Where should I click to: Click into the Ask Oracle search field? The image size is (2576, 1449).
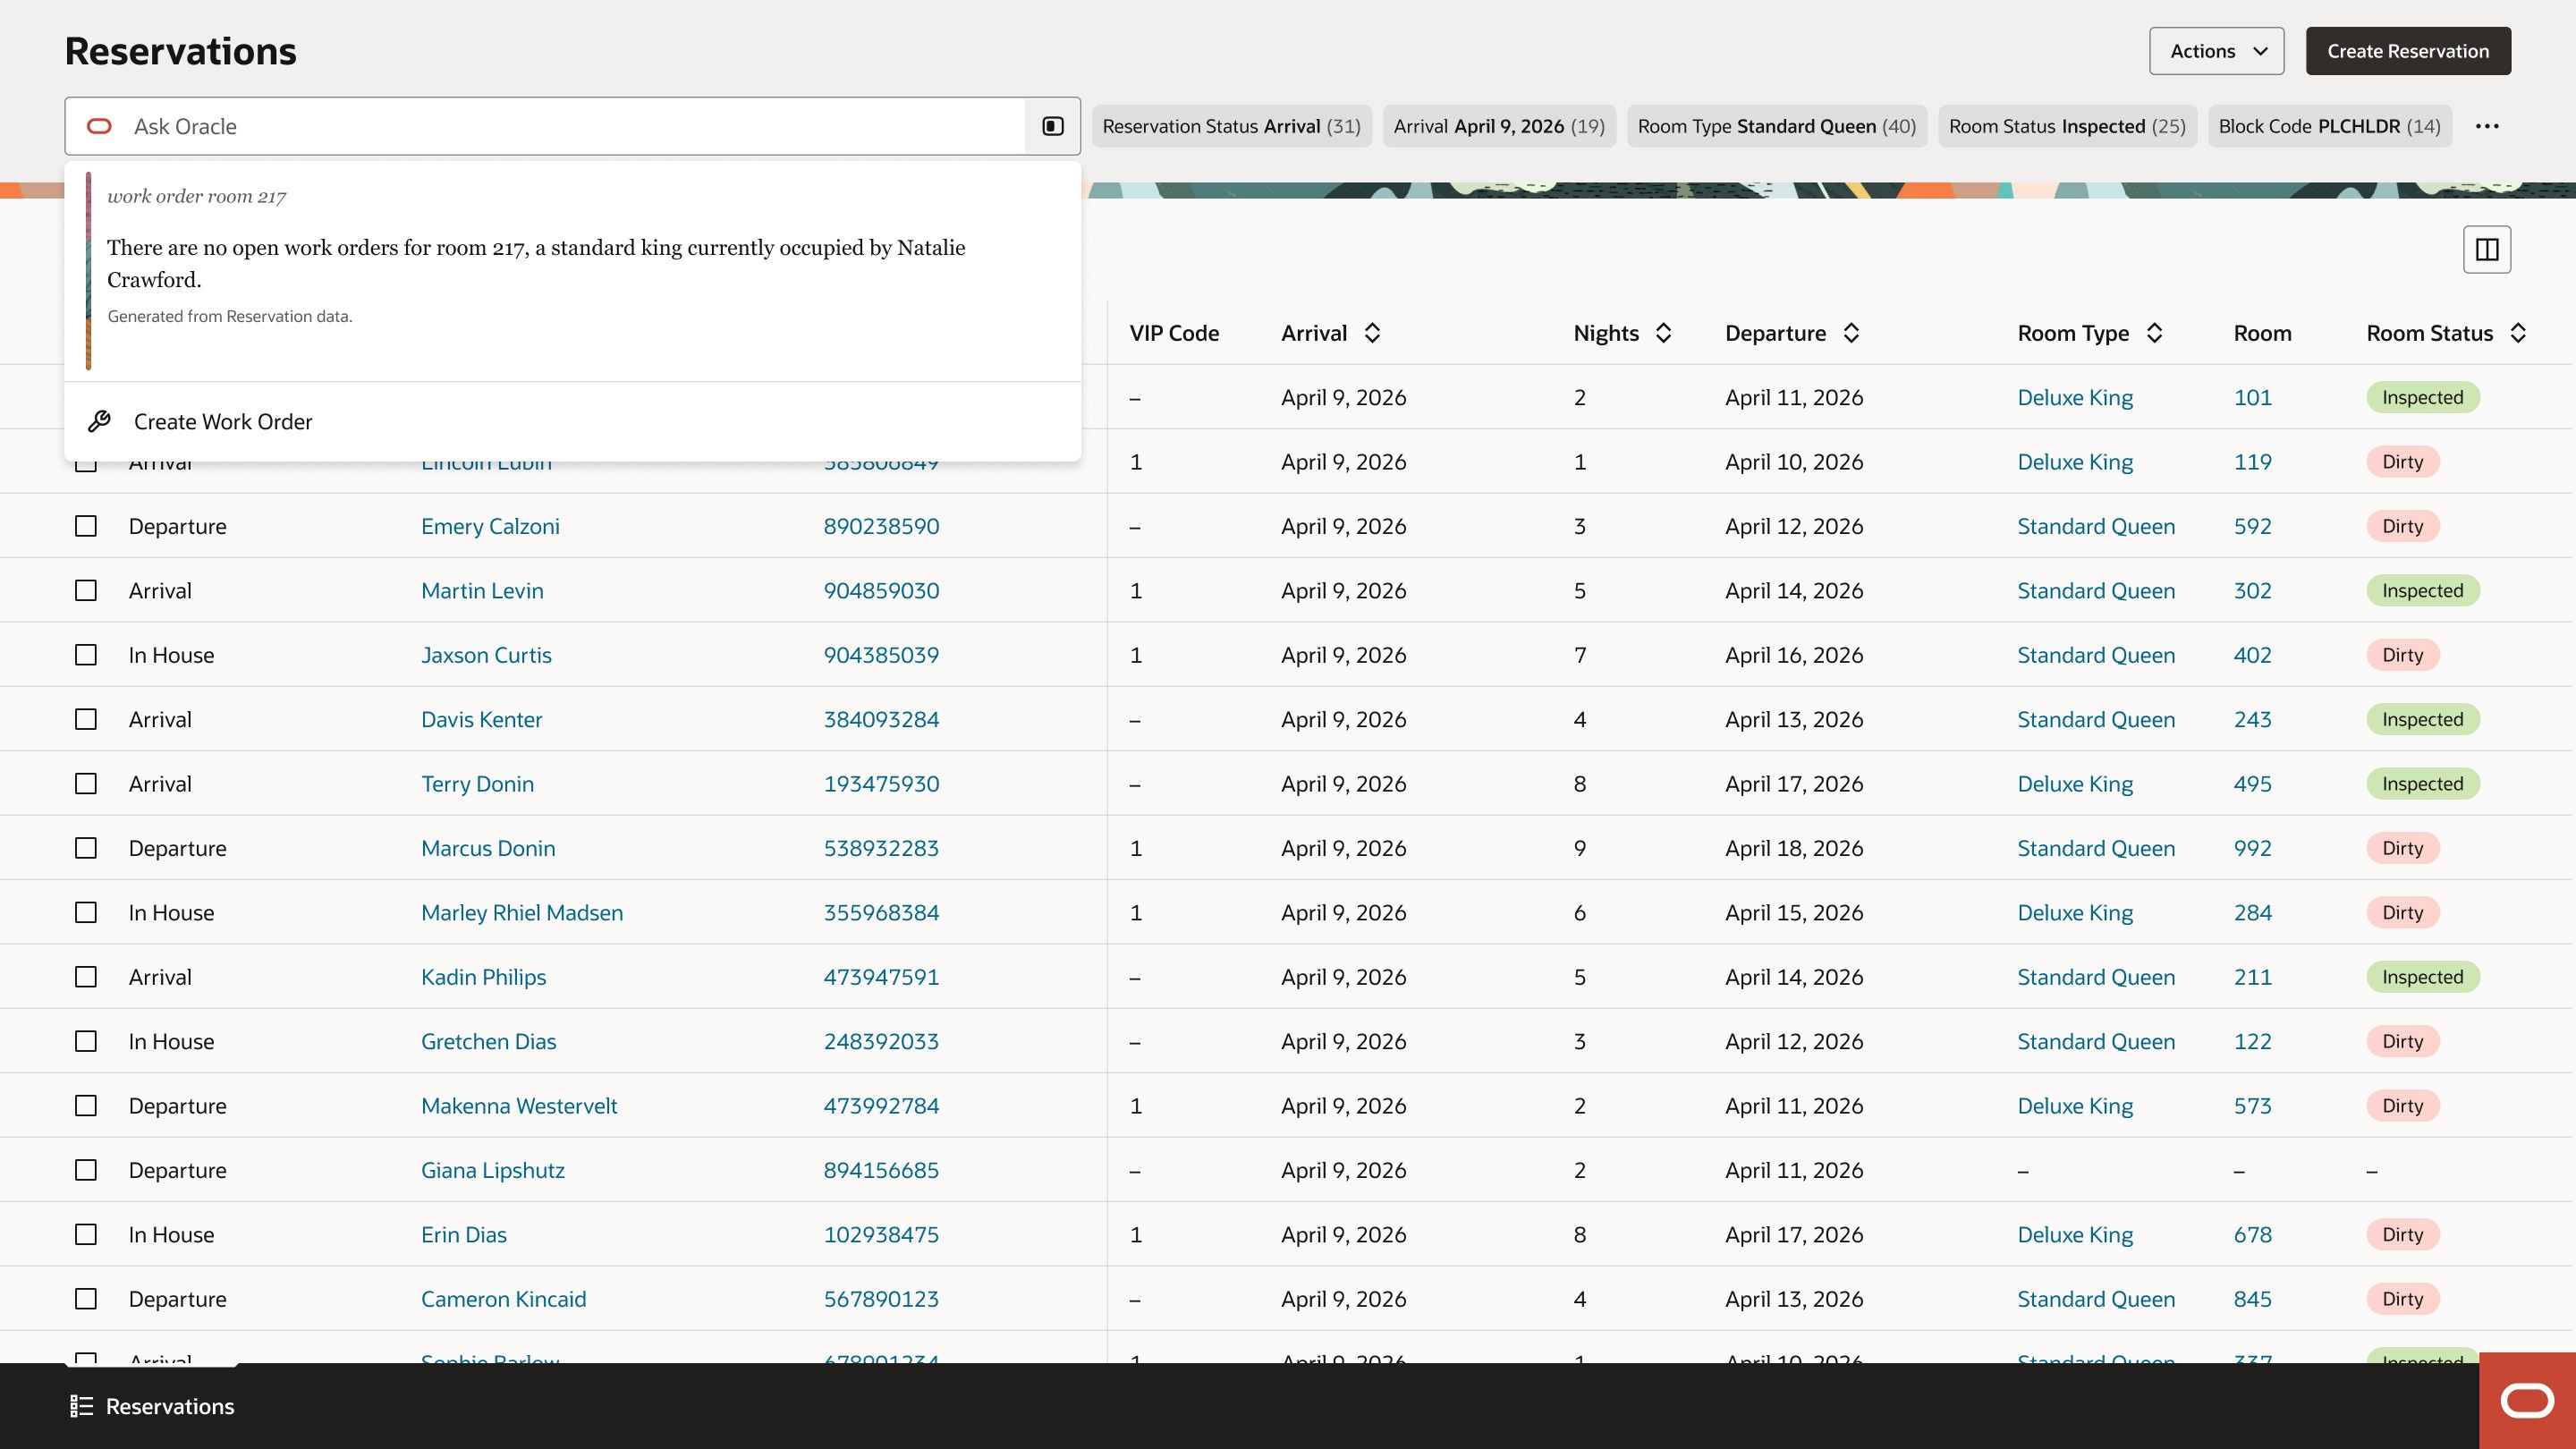point(560,126)
